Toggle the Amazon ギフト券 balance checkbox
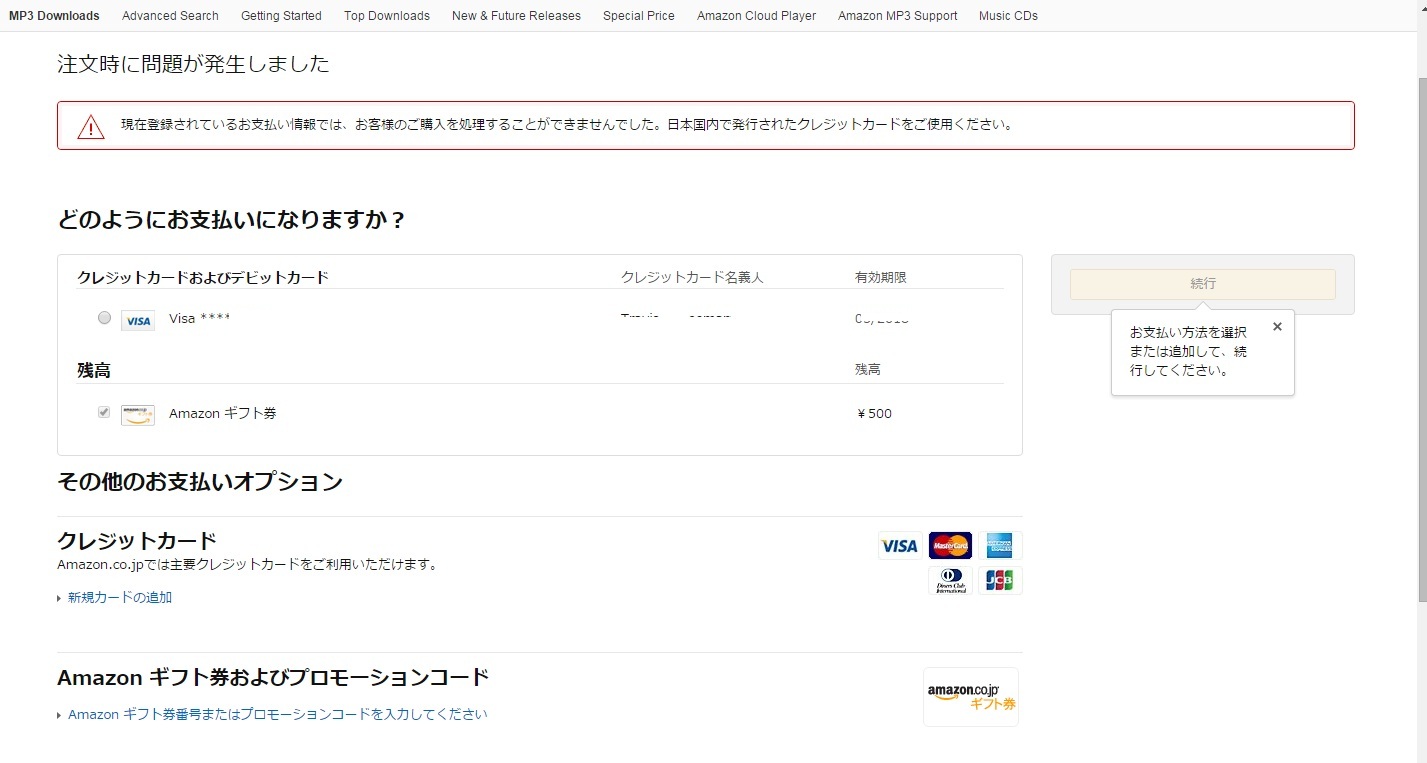 104,412
